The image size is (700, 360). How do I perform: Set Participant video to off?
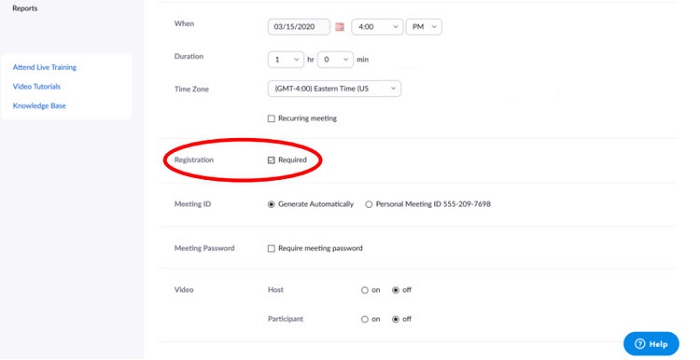396,319
